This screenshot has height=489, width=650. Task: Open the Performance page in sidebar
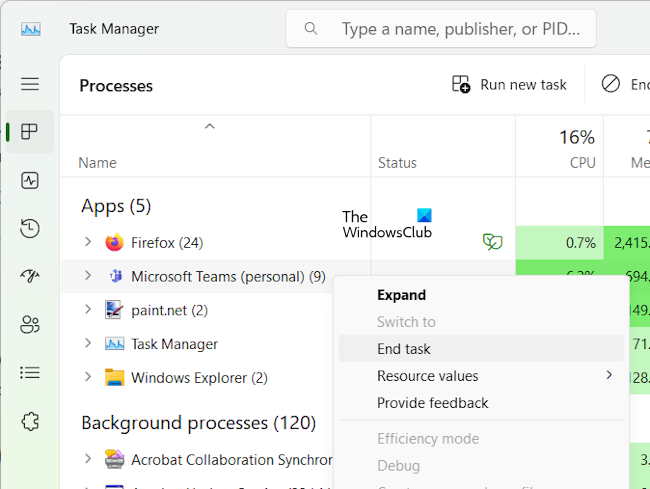30,181
